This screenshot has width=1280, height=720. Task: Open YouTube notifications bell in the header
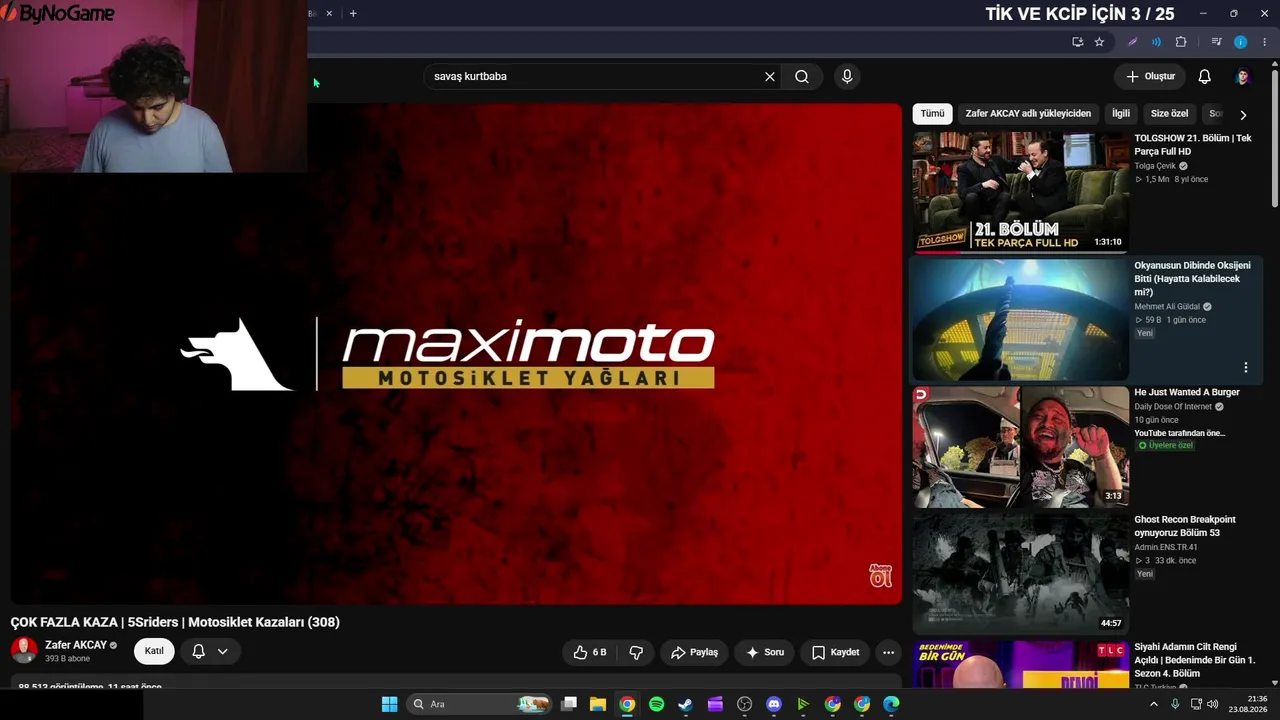pyautogui.click(x=1205, y=77)
